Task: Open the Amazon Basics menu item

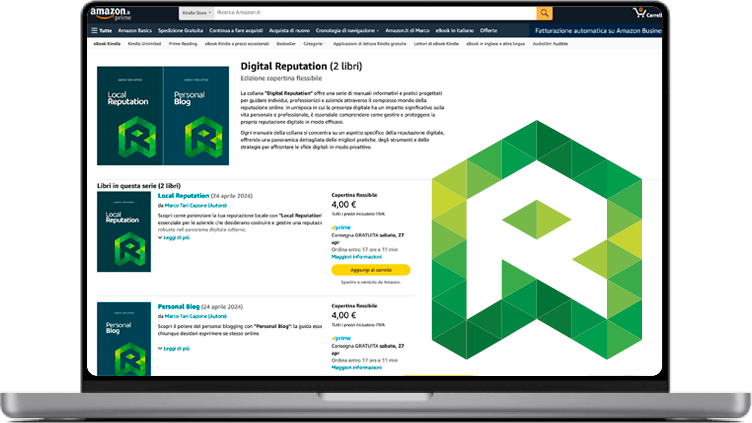Action: tap(134, 31)
